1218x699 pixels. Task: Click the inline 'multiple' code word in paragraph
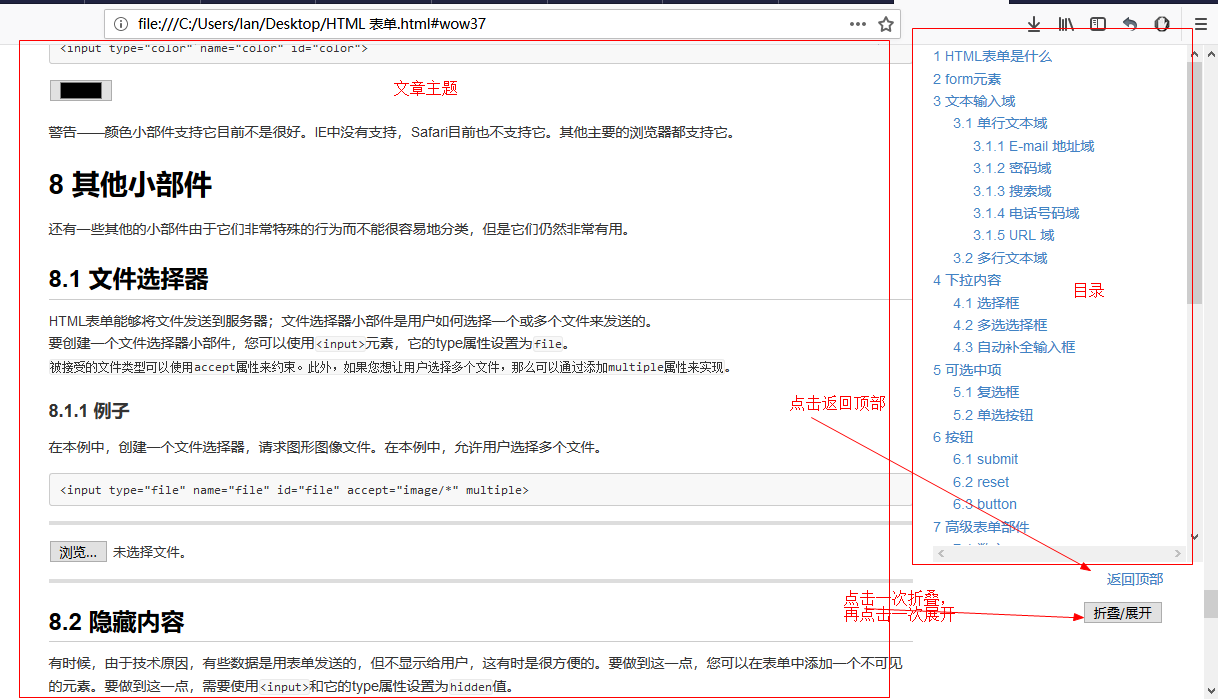(x=636, y=367)
